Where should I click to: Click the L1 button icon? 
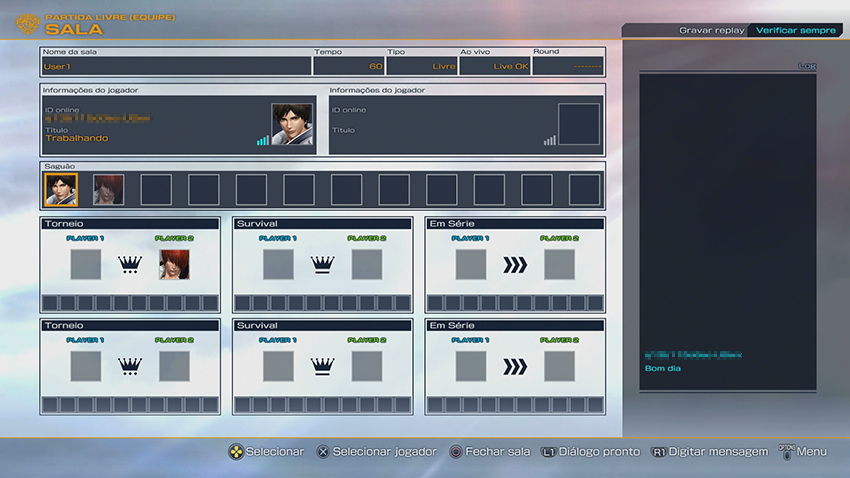tap(549, 453)
